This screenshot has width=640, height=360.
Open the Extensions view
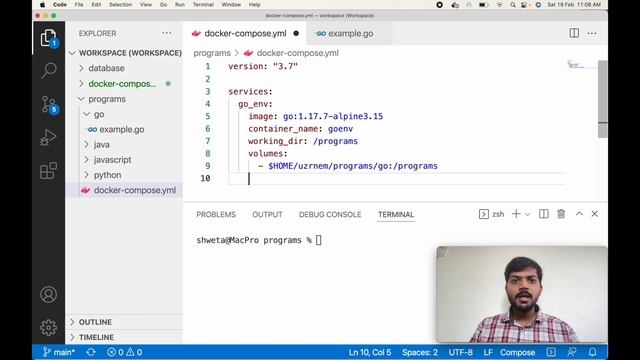49,171
